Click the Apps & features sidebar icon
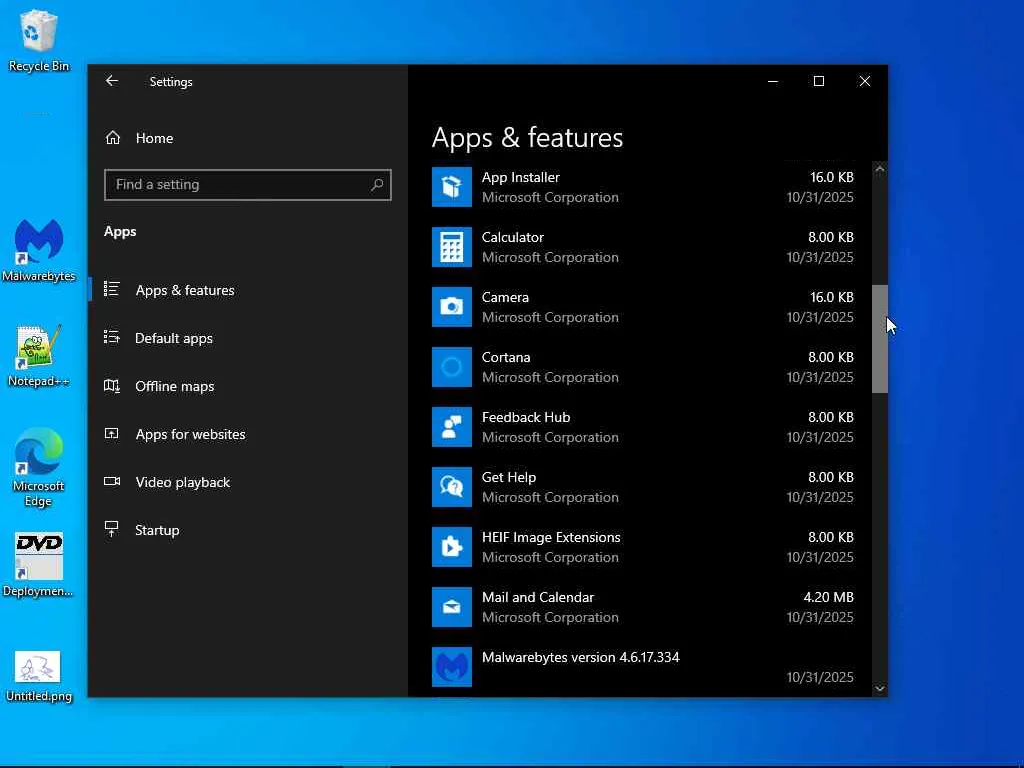 112,289
